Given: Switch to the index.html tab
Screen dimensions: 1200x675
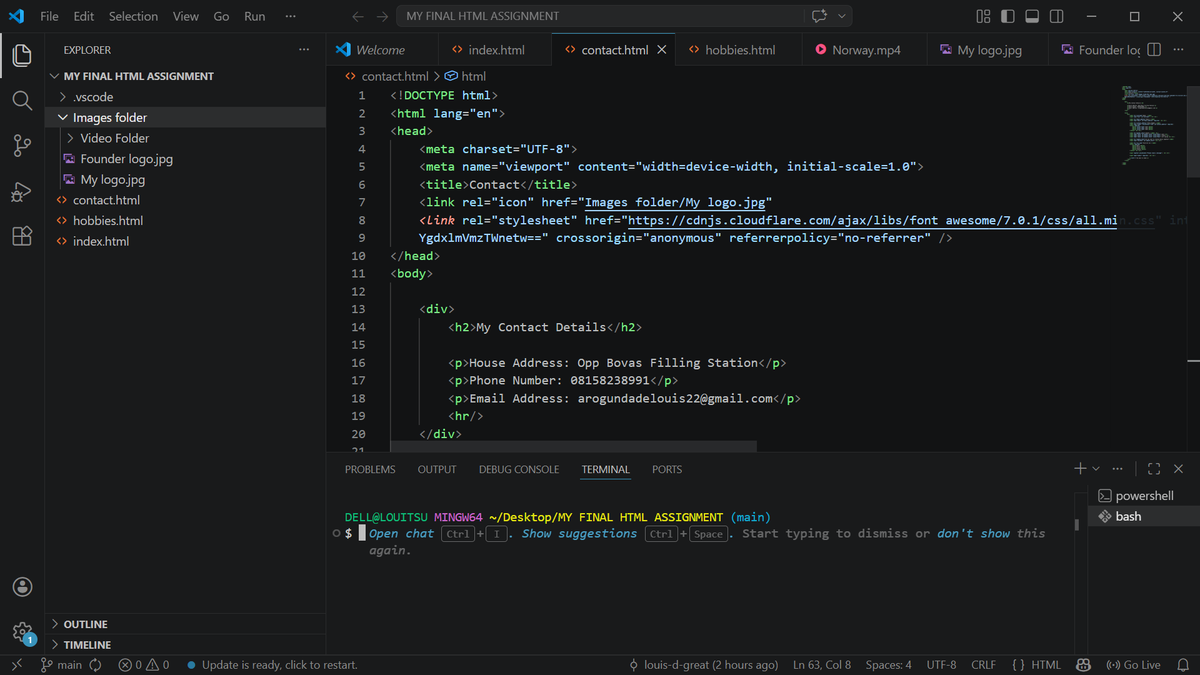Looking at the screenshot, I should [x=495, y=50].
